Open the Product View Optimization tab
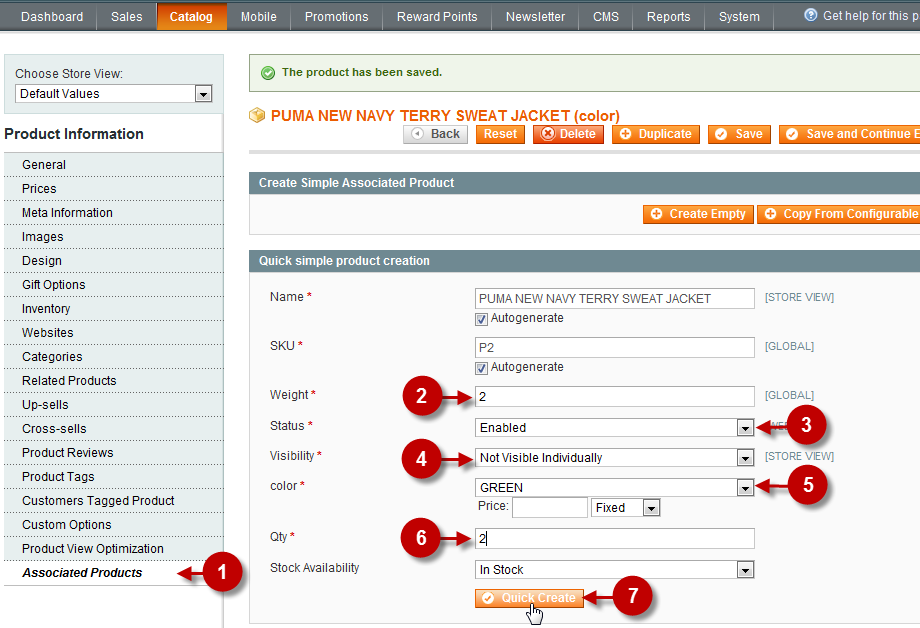920x628 pixels. [x=114, y=549]
